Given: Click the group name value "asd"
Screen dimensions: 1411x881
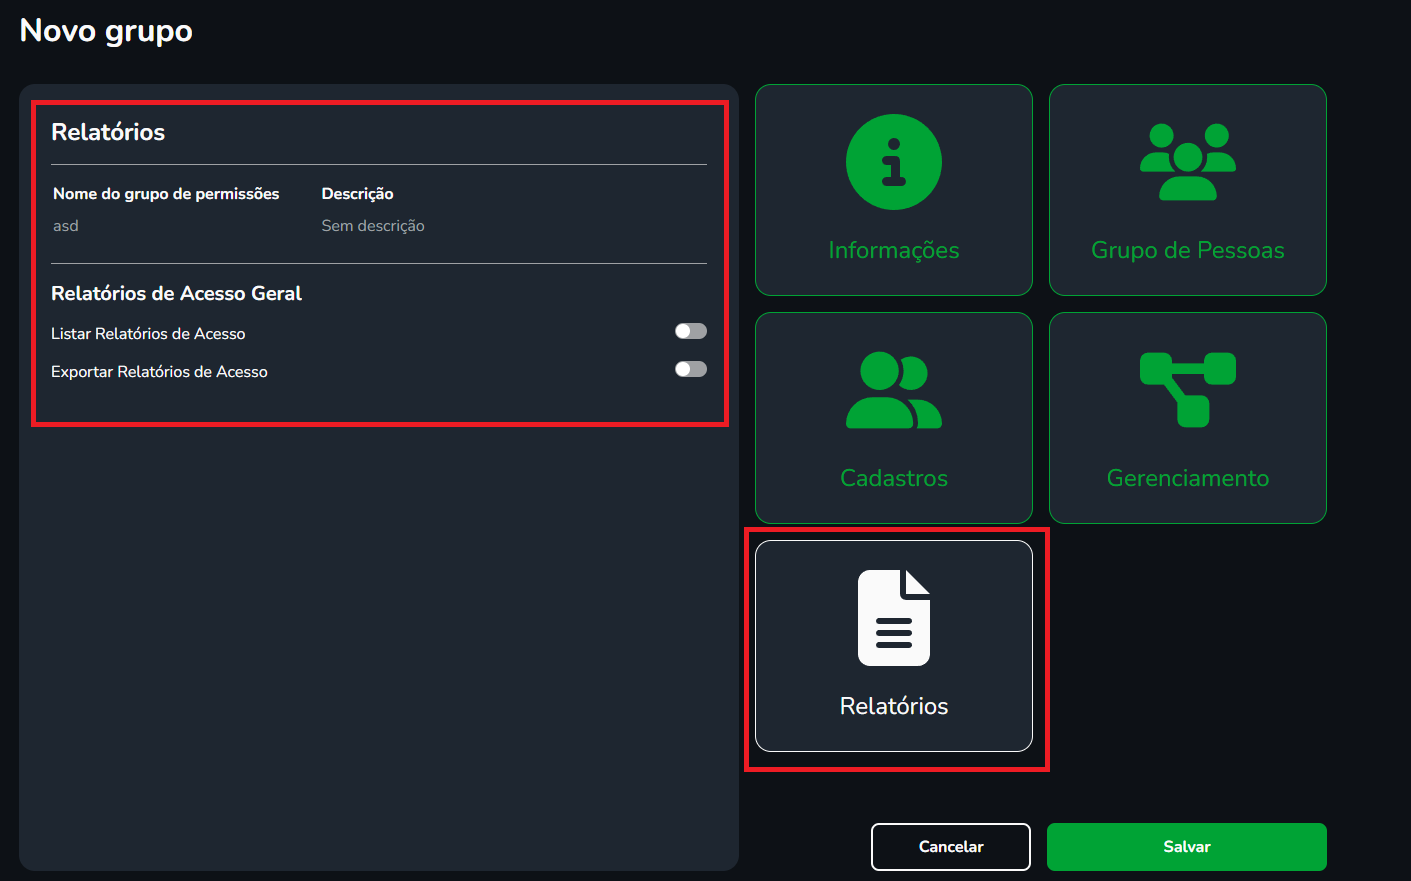Looking at the screenshot, I should point(66,226).
